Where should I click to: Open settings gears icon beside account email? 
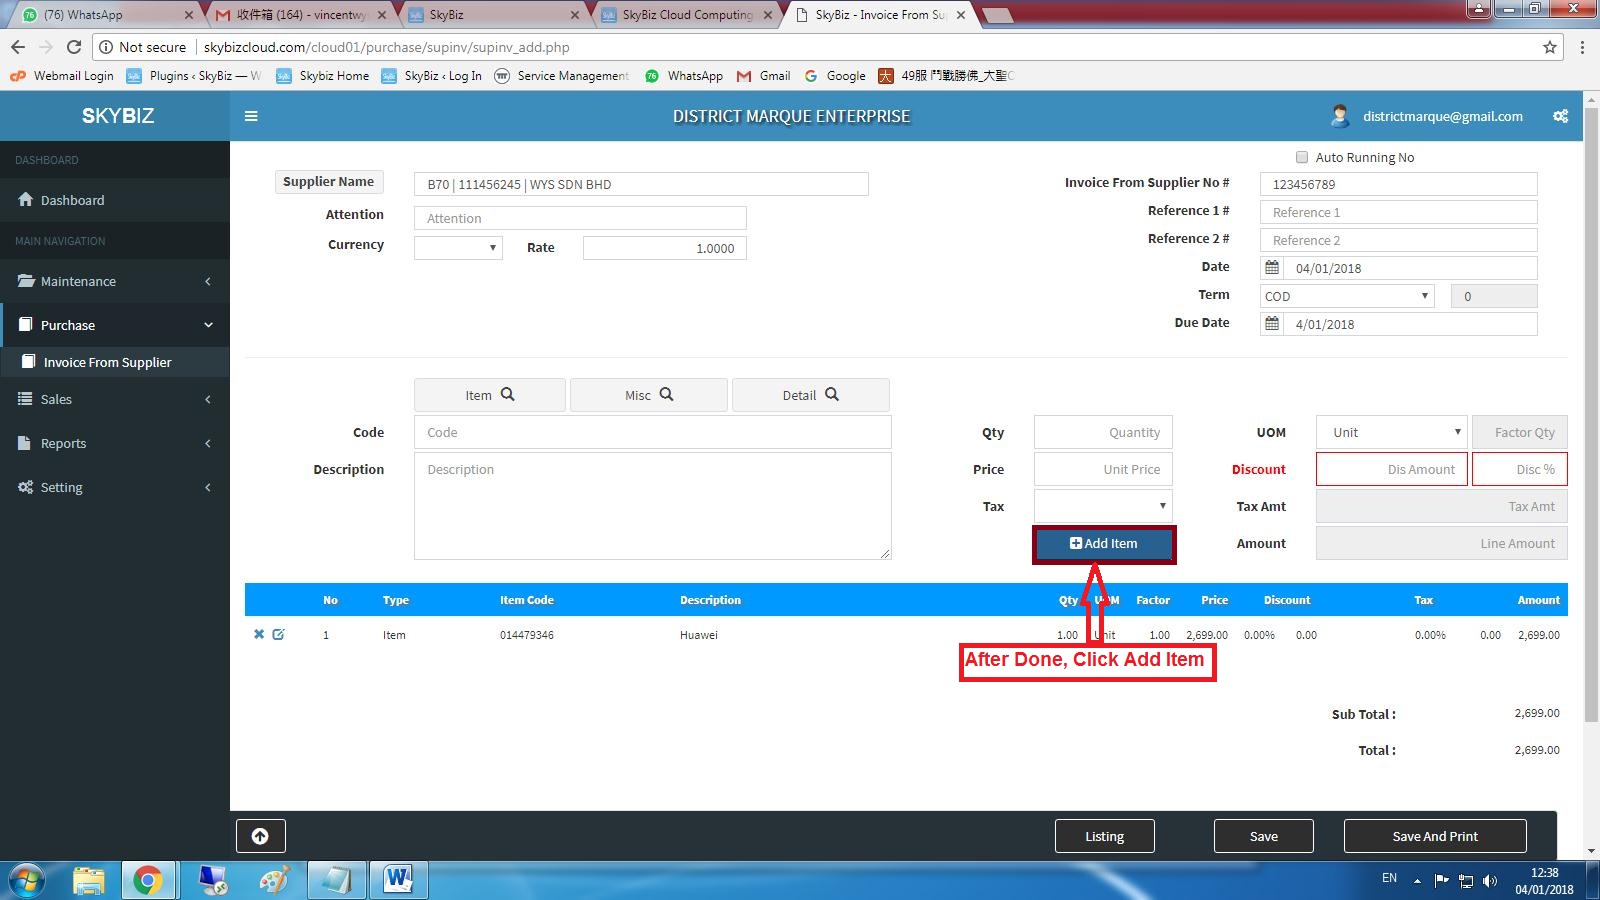[x=1560, y=116]
